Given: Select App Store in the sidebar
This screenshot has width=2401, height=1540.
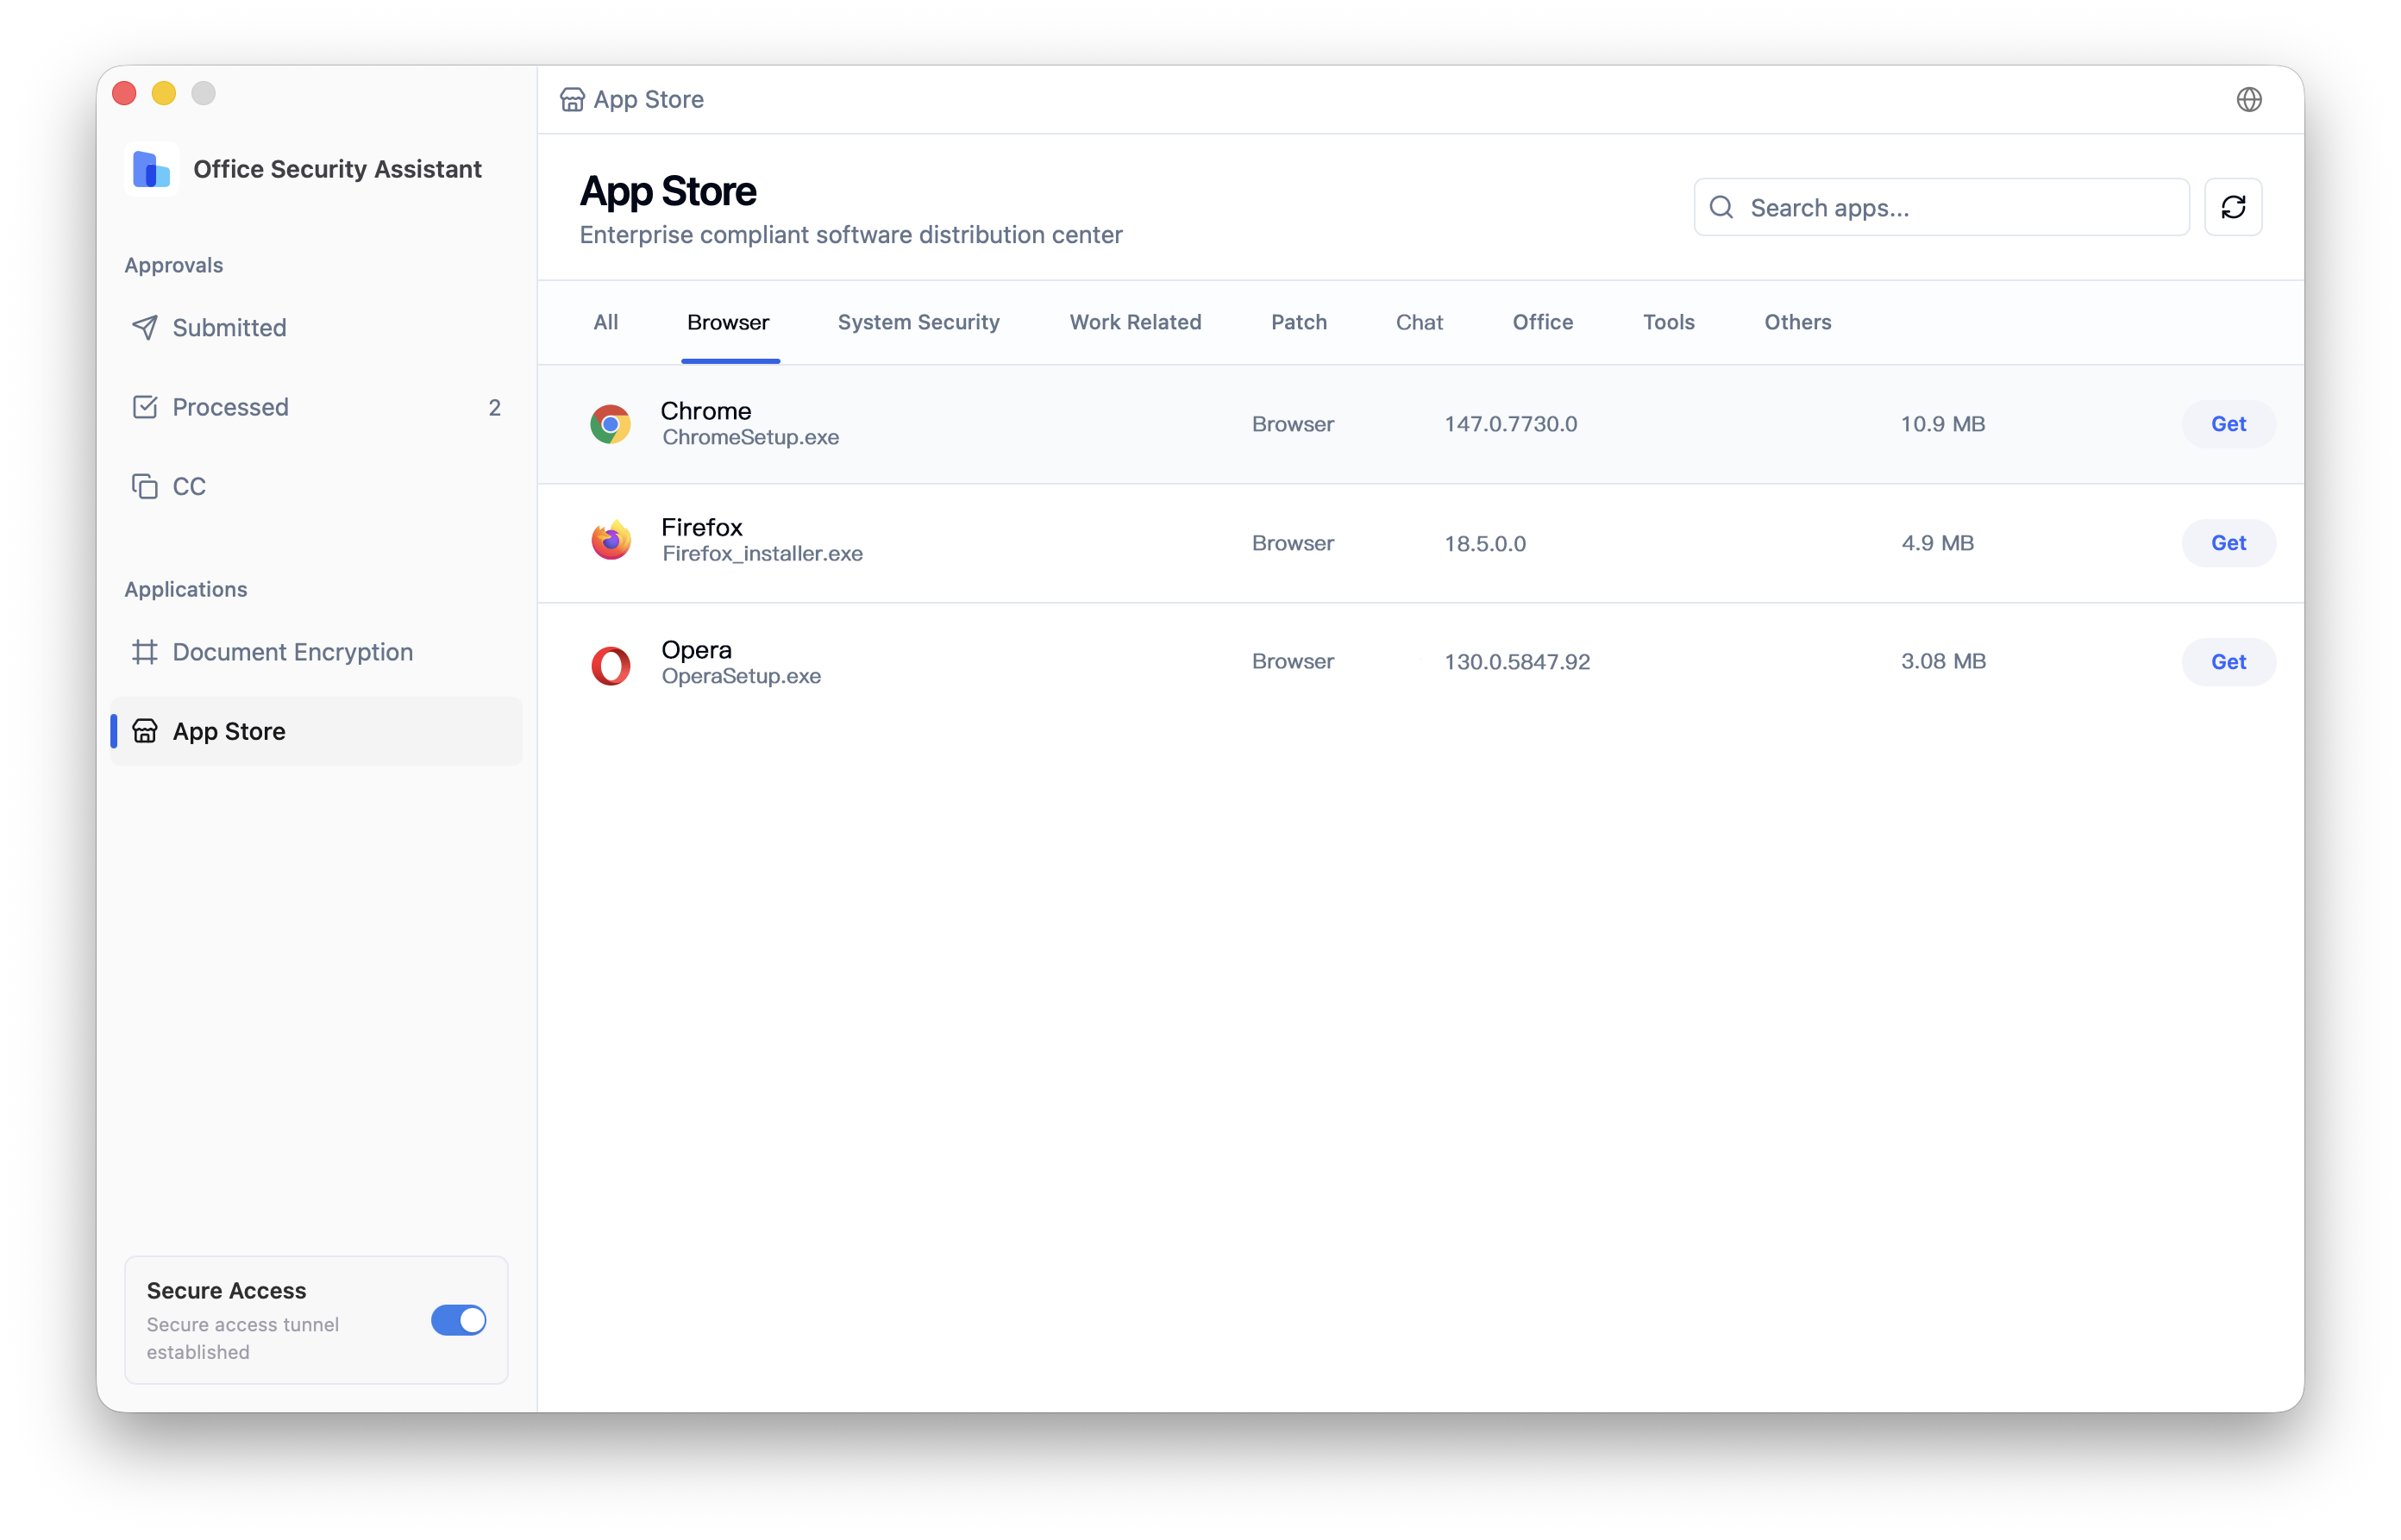Looking at the screenshot, I should [229, 731].
